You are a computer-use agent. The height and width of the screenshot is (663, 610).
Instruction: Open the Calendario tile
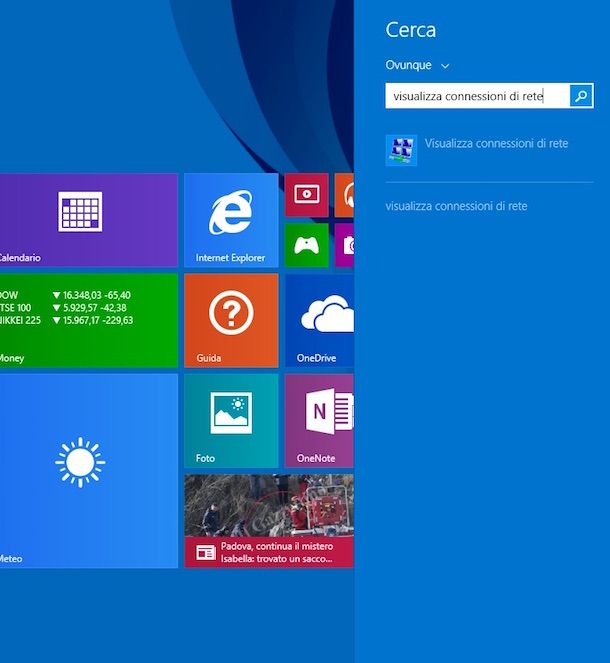coord(88,220)
